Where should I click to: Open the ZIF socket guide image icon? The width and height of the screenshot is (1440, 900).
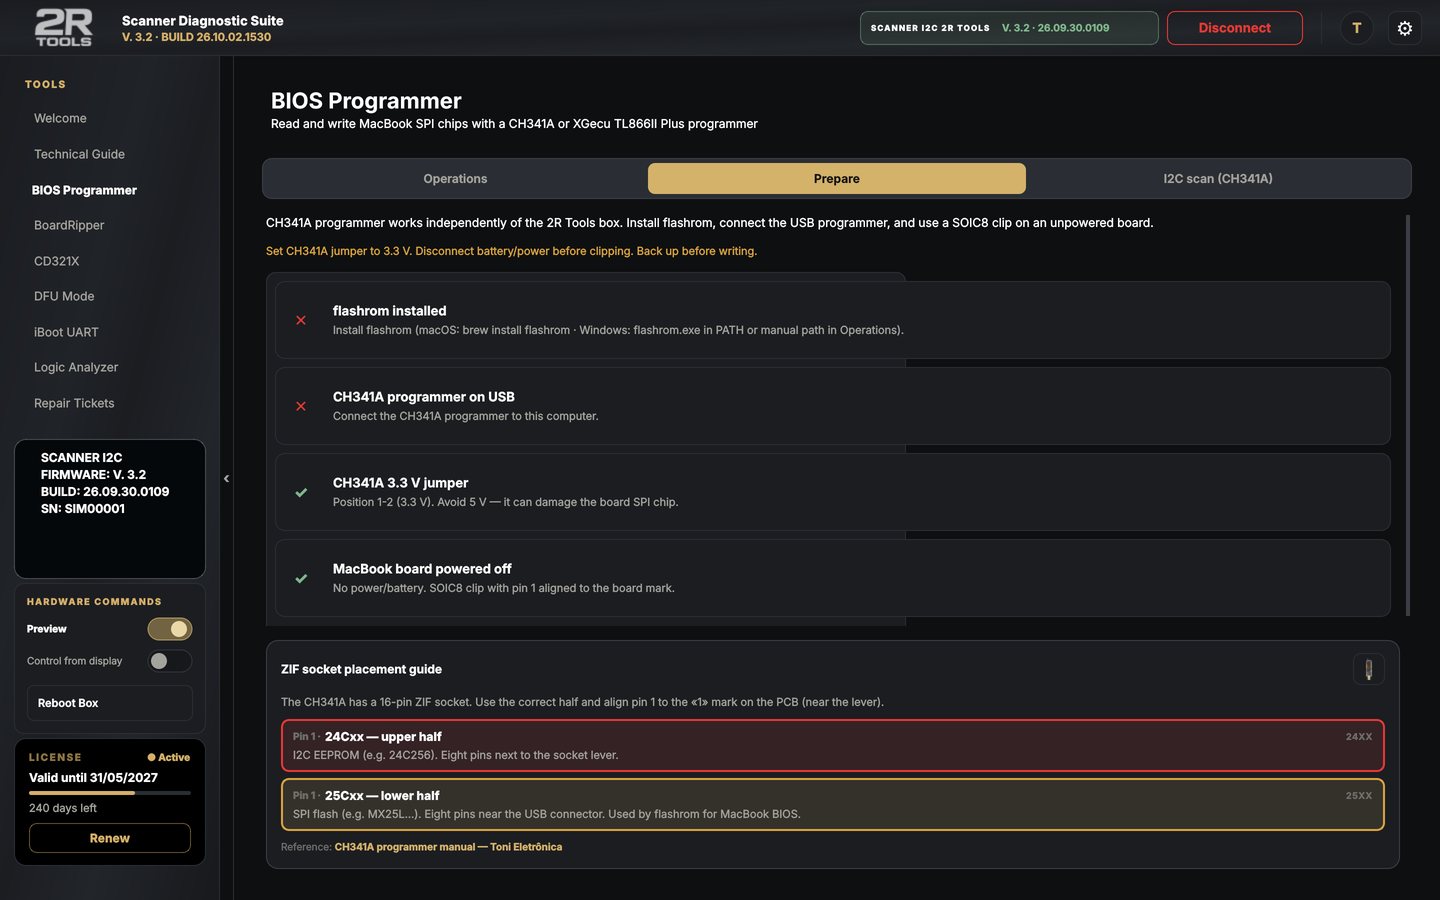click(1368, 669)
